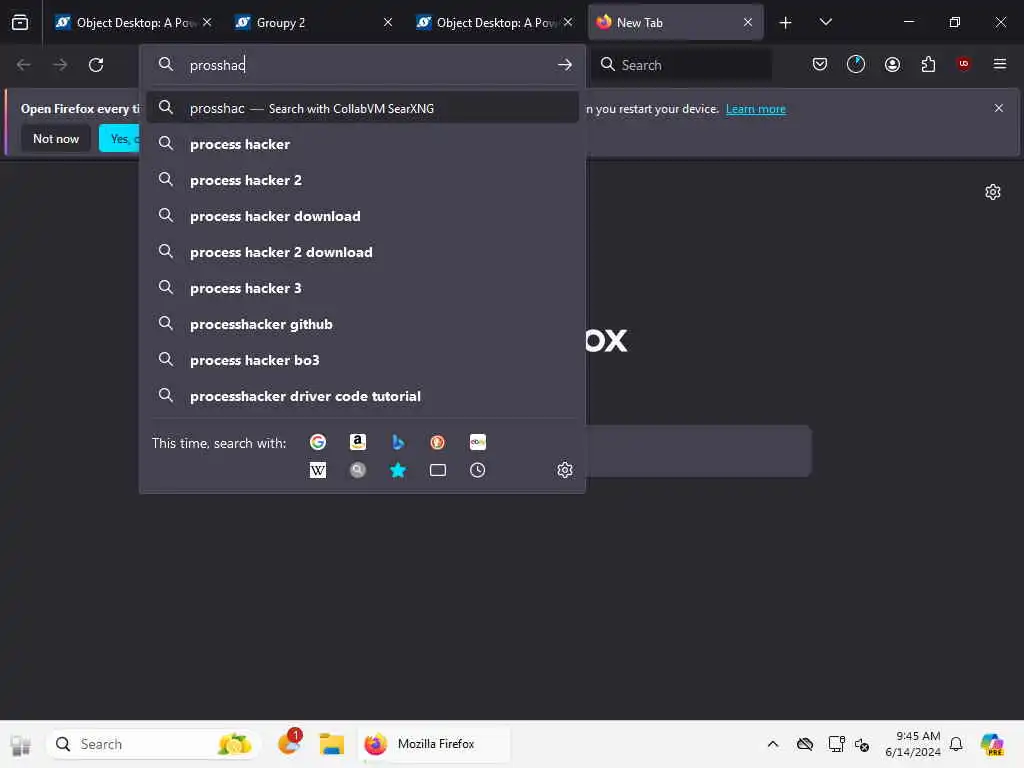Search this time with eBay

tap(477, 442)
